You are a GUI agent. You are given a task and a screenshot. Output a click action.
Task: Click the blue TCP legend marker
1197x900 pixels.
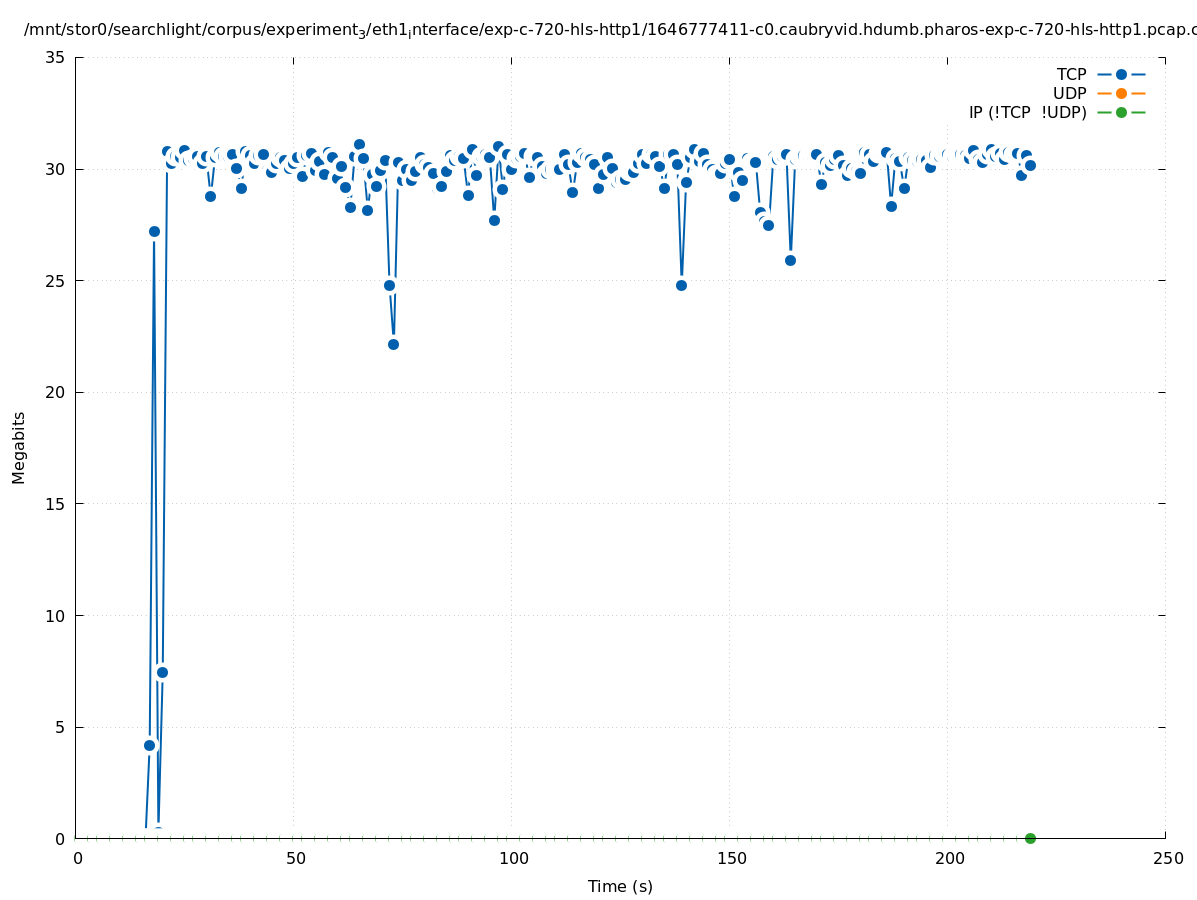click(1121, 74)
